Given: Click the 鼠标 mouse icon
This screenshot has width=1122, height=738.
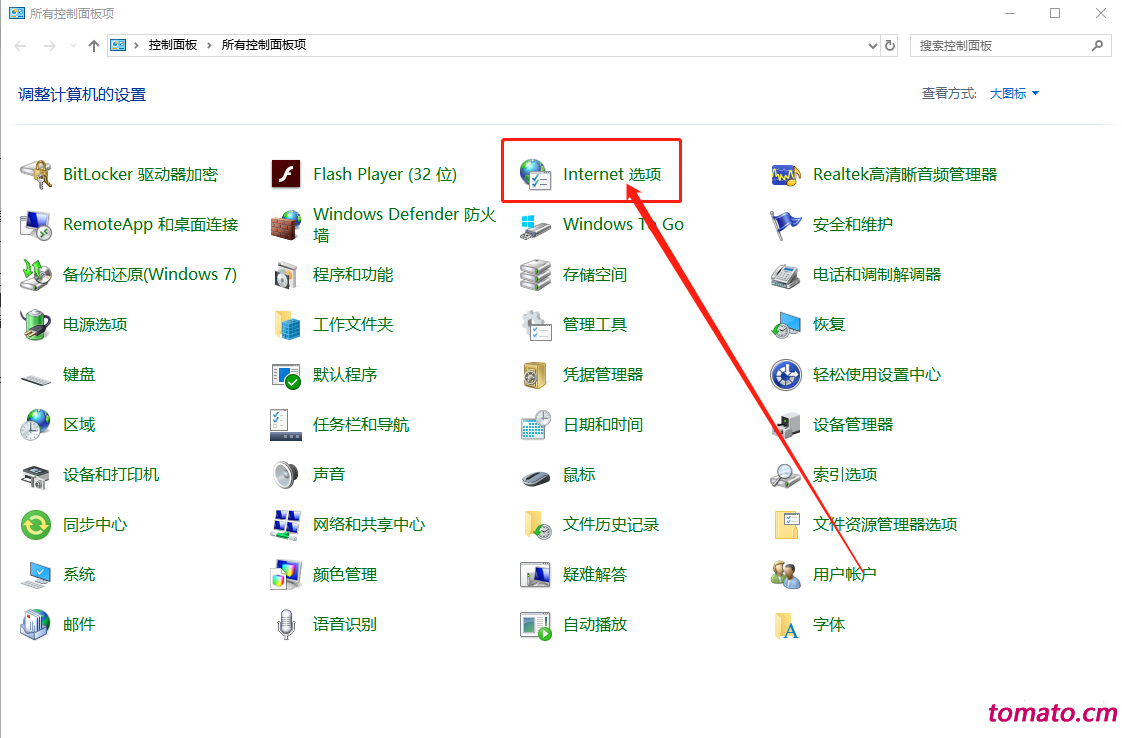Looking at the screenshot, I should [x=535, y=477].
